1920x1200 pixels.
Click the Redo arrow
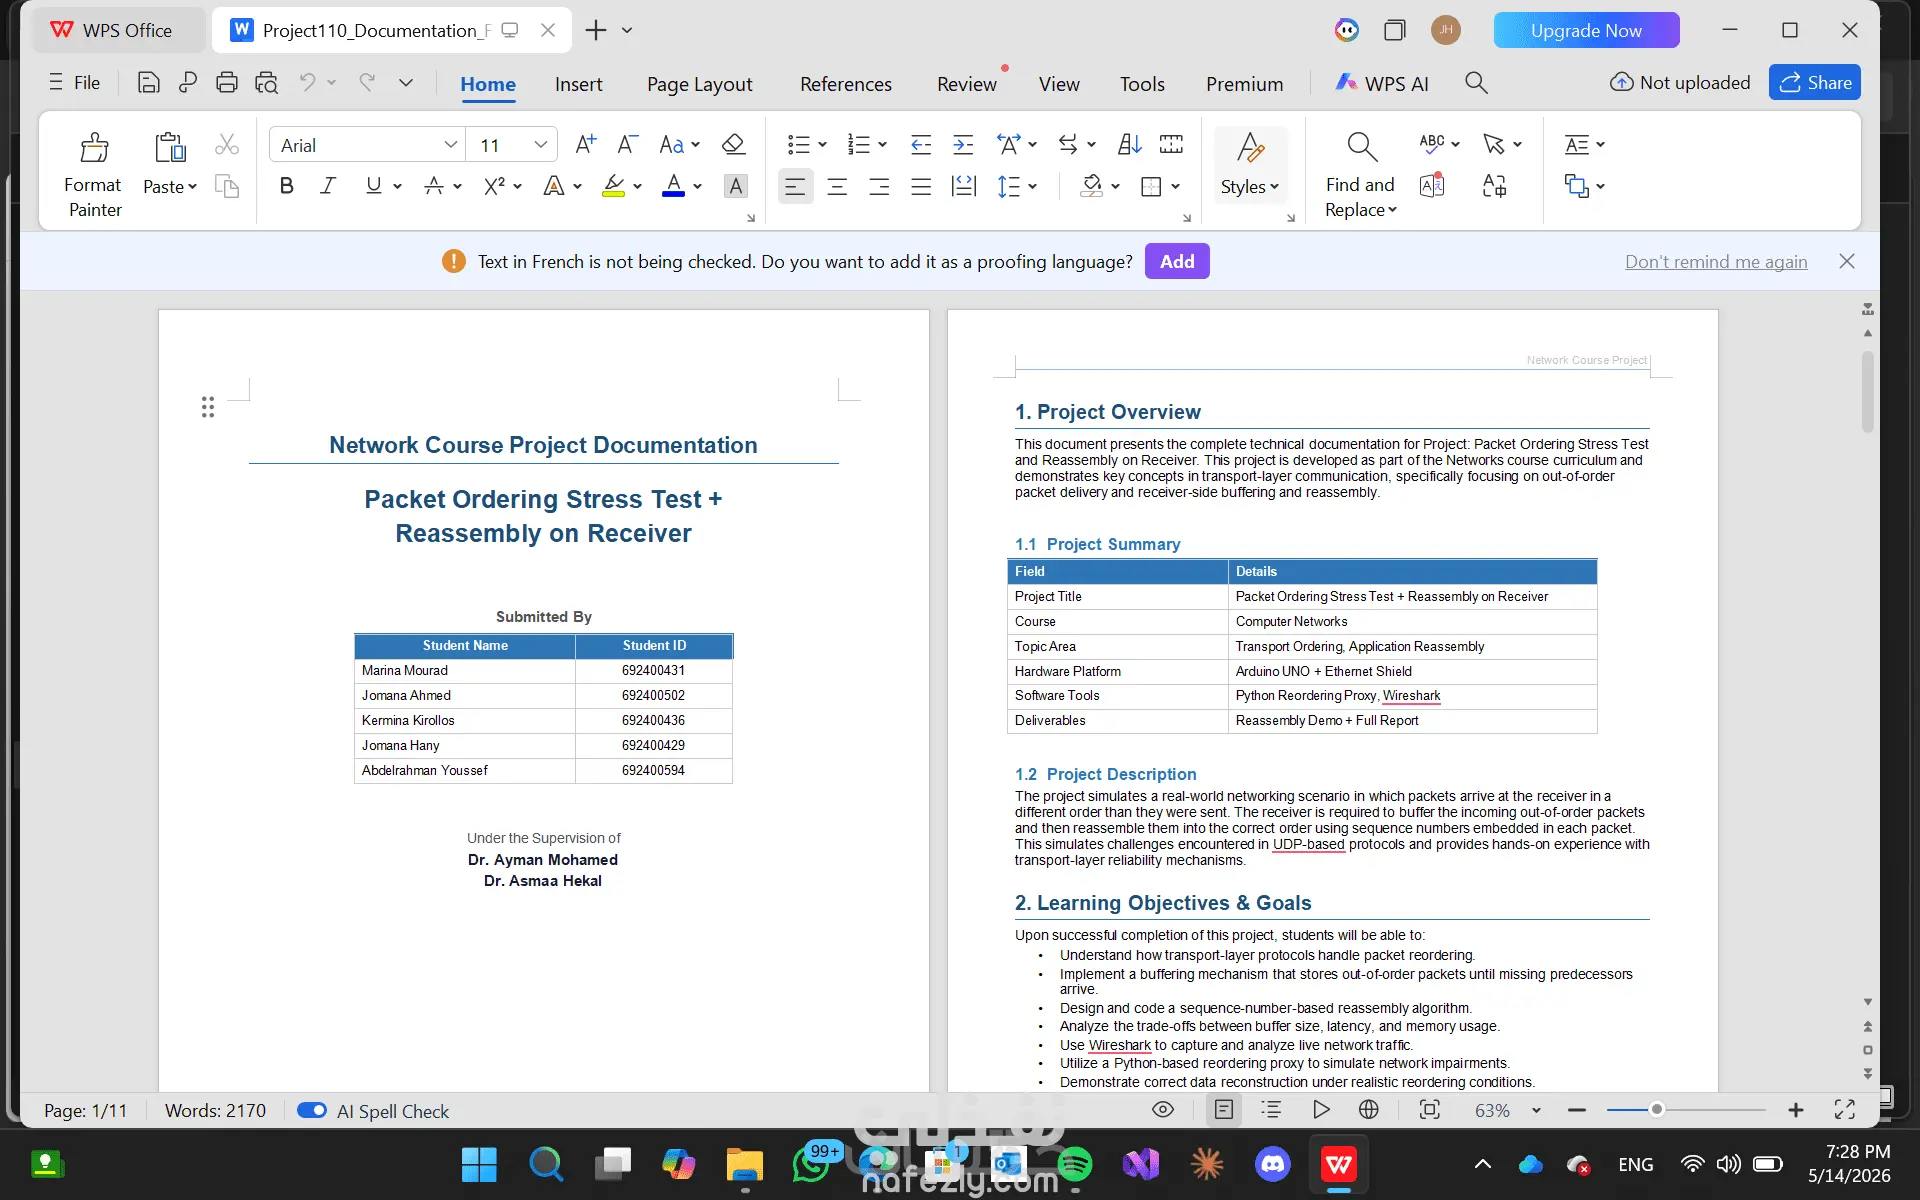point(367,83)
